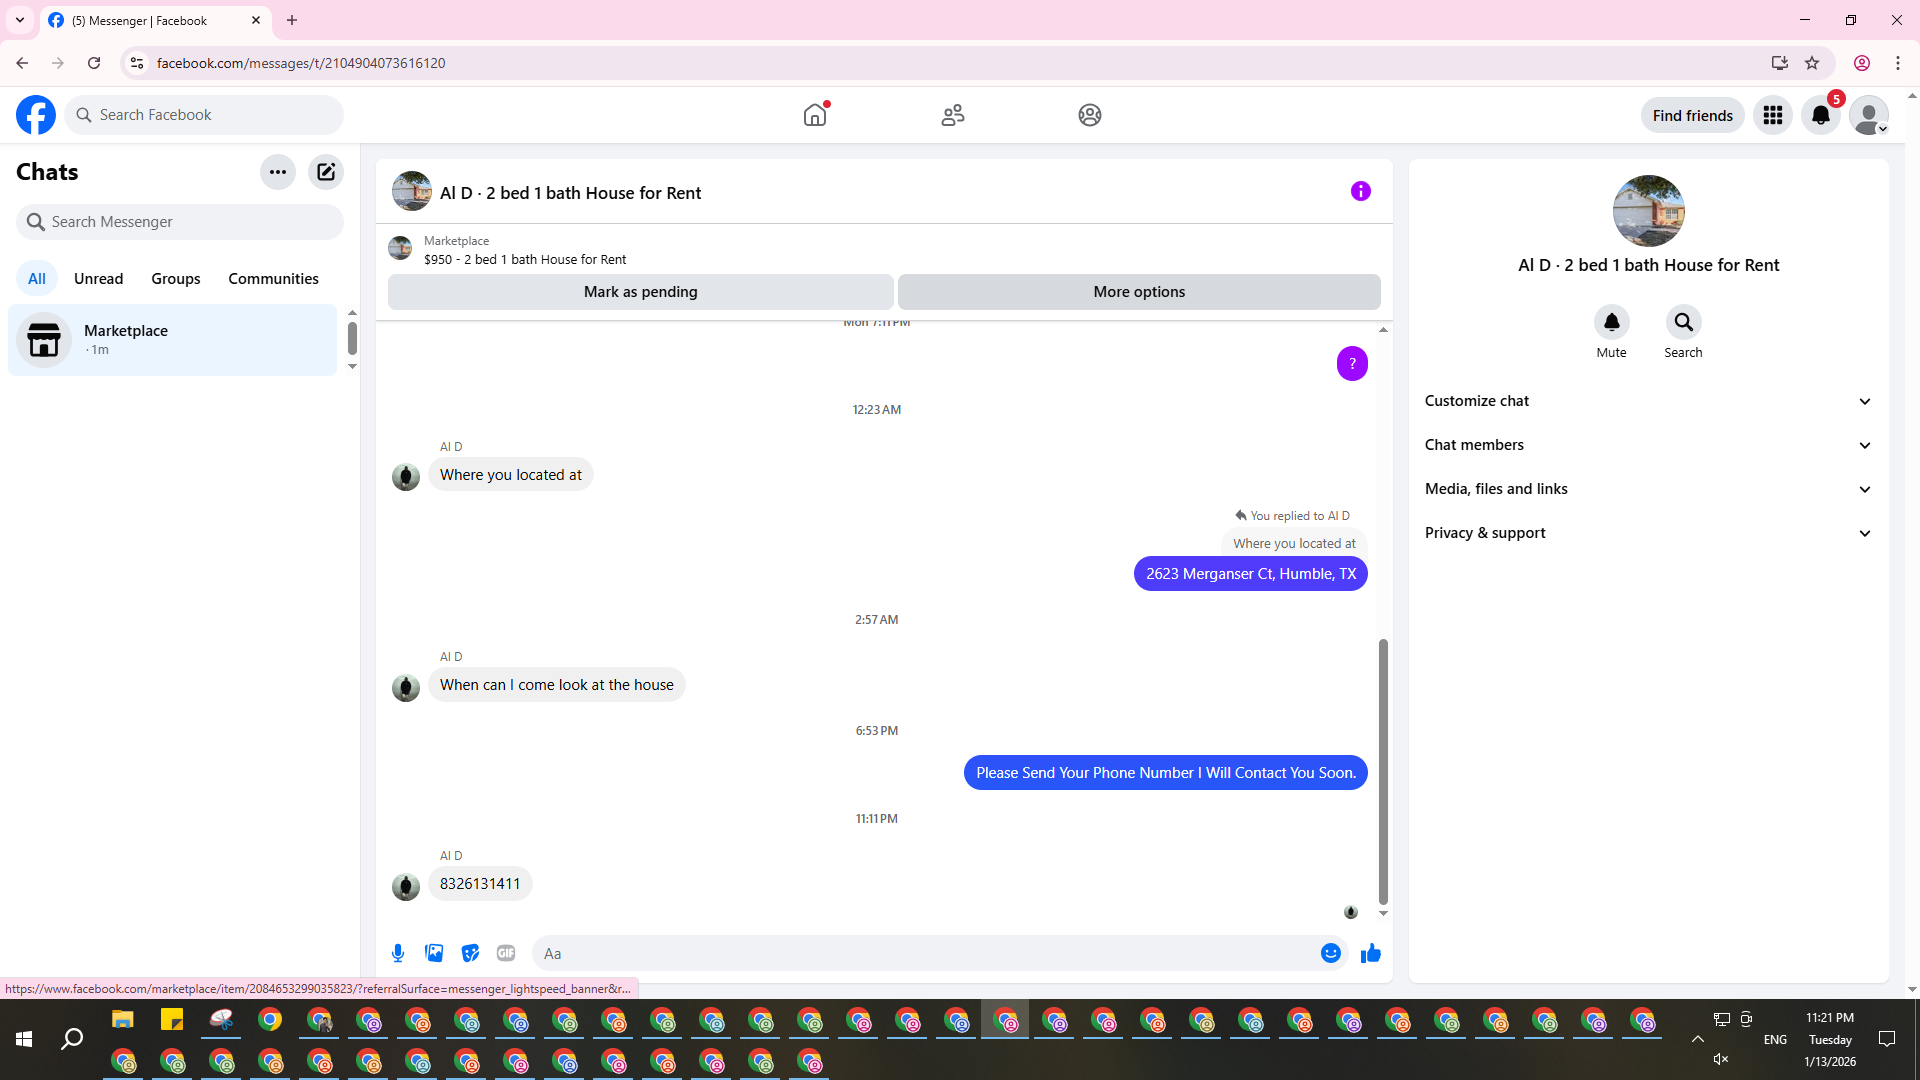Switch to the Unread chats tab
The width and height of the screenshot is (1920, 1080).
pyautogui.click(x=98, y=279)
